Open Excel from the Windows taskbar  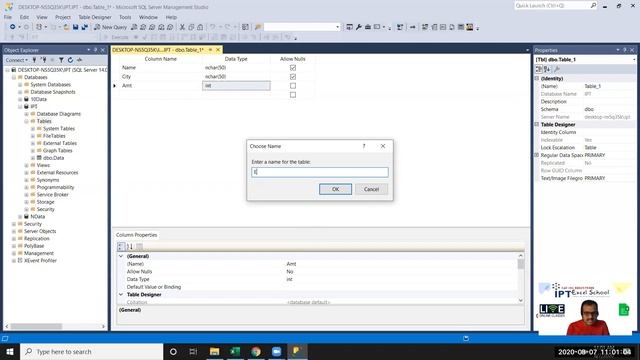point(235,351)
